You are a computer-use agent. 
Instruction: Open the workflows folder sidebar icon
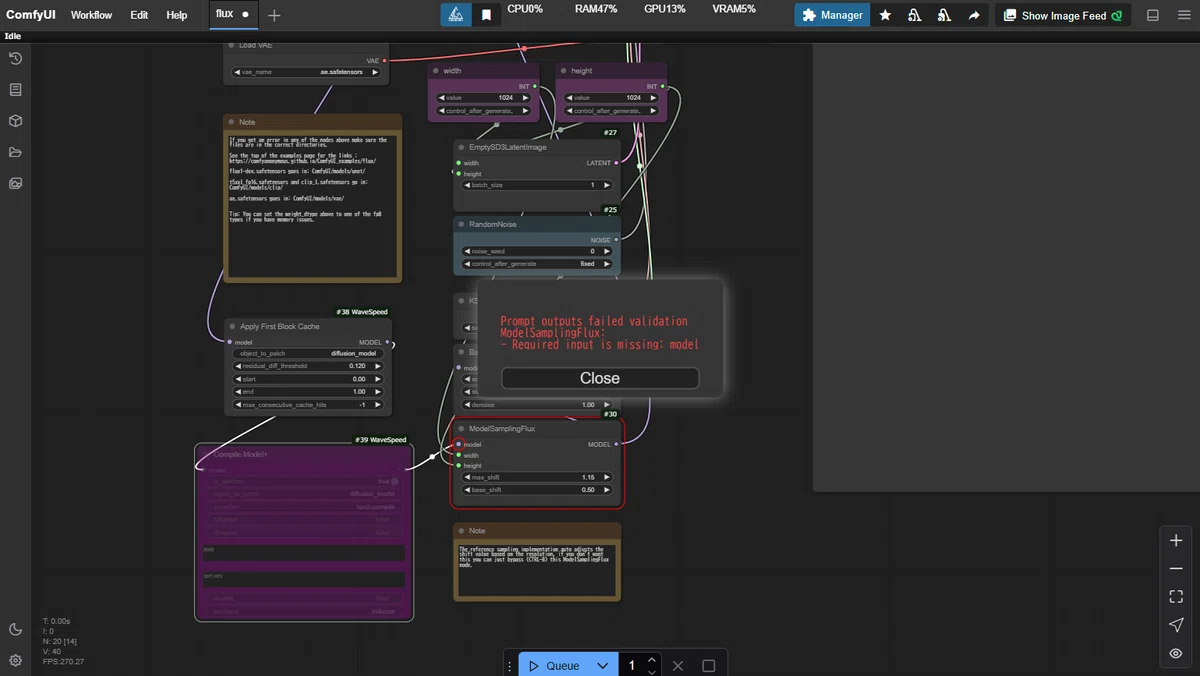coord(15,152)
